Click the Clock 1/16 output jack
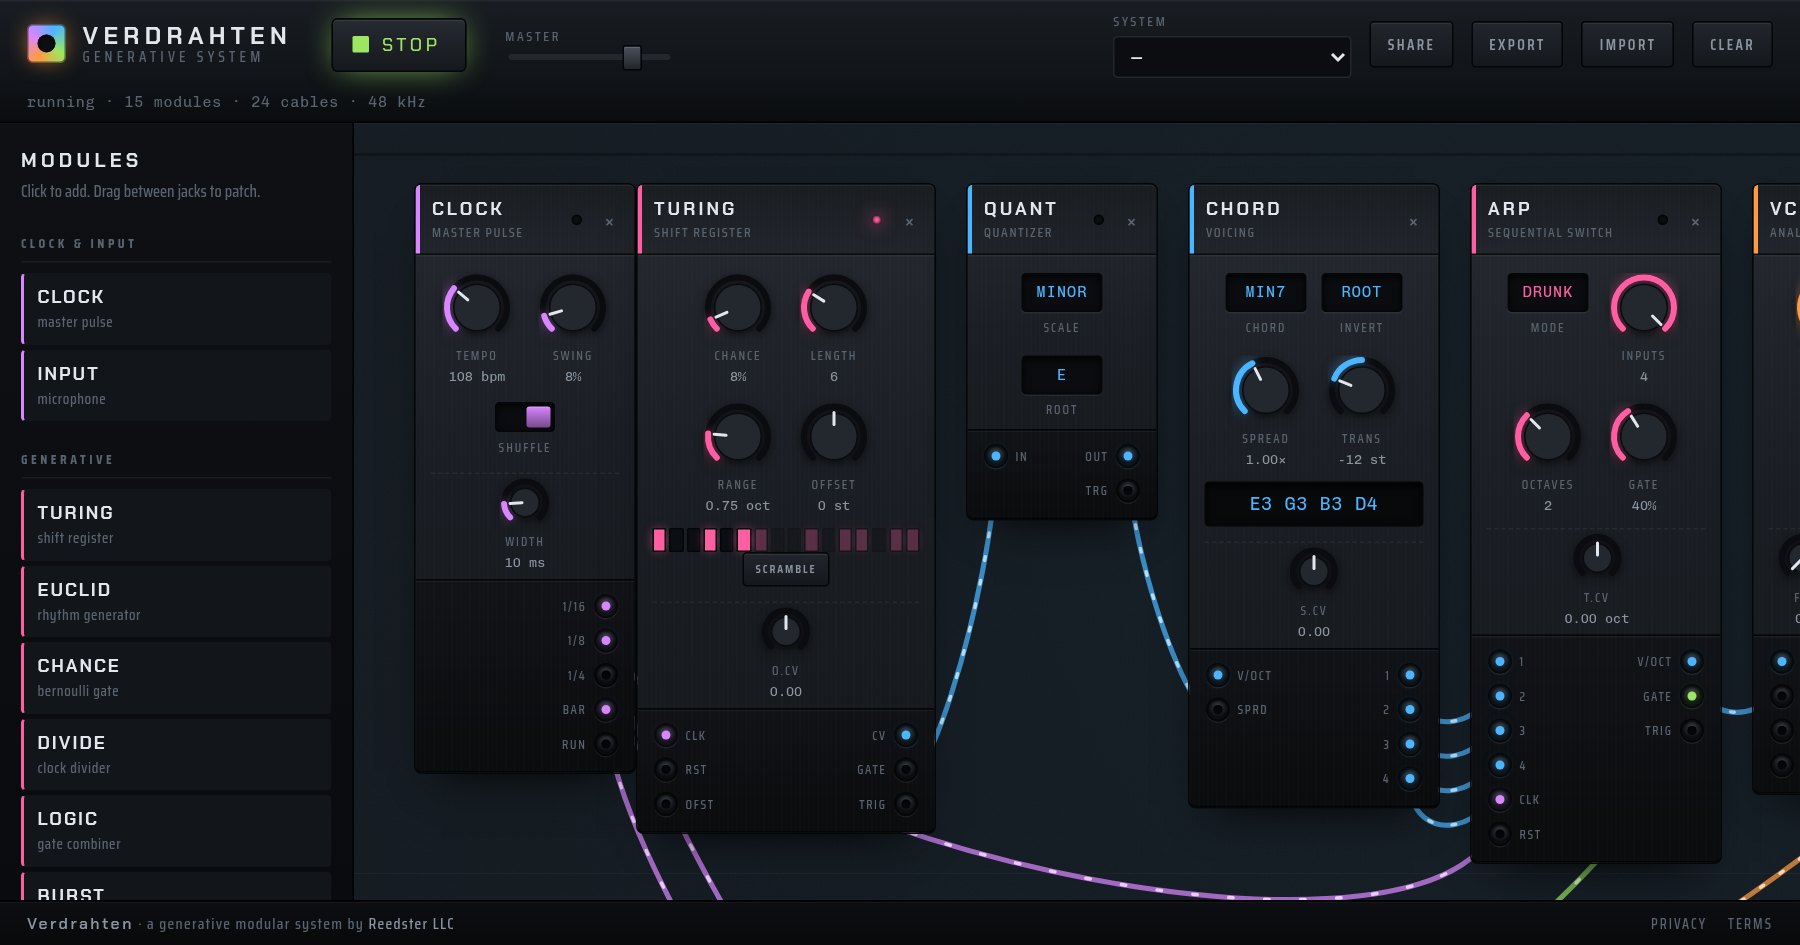This screenshot has height=945, width=1800. pos(605,606)
